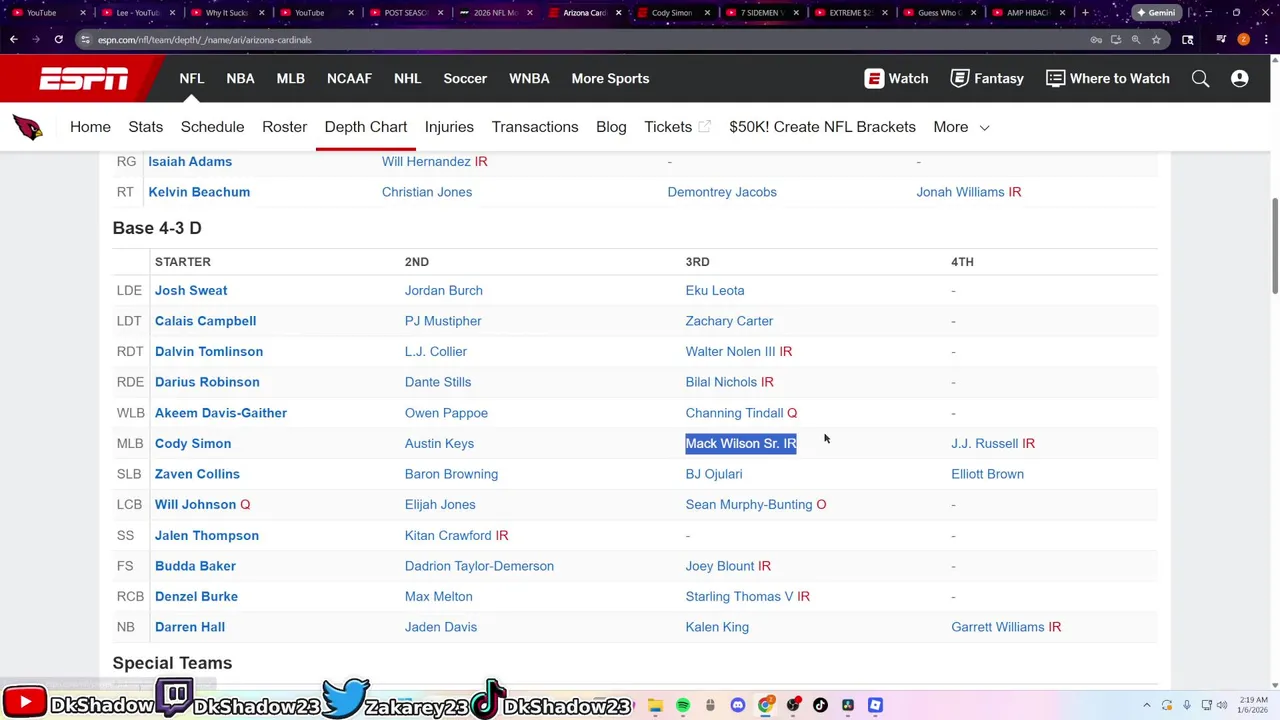Open Mack Wilson Sr. player link
The width and height of the screenshot is (1280, 720).
733,444
